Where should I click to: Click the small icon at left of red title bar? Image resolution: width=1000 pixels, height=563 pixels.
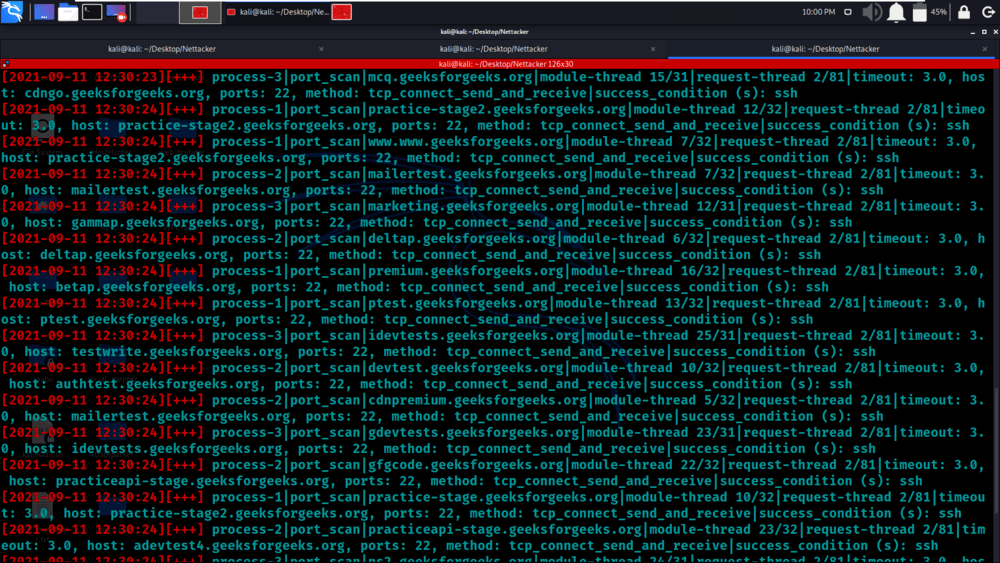point(5,64)
